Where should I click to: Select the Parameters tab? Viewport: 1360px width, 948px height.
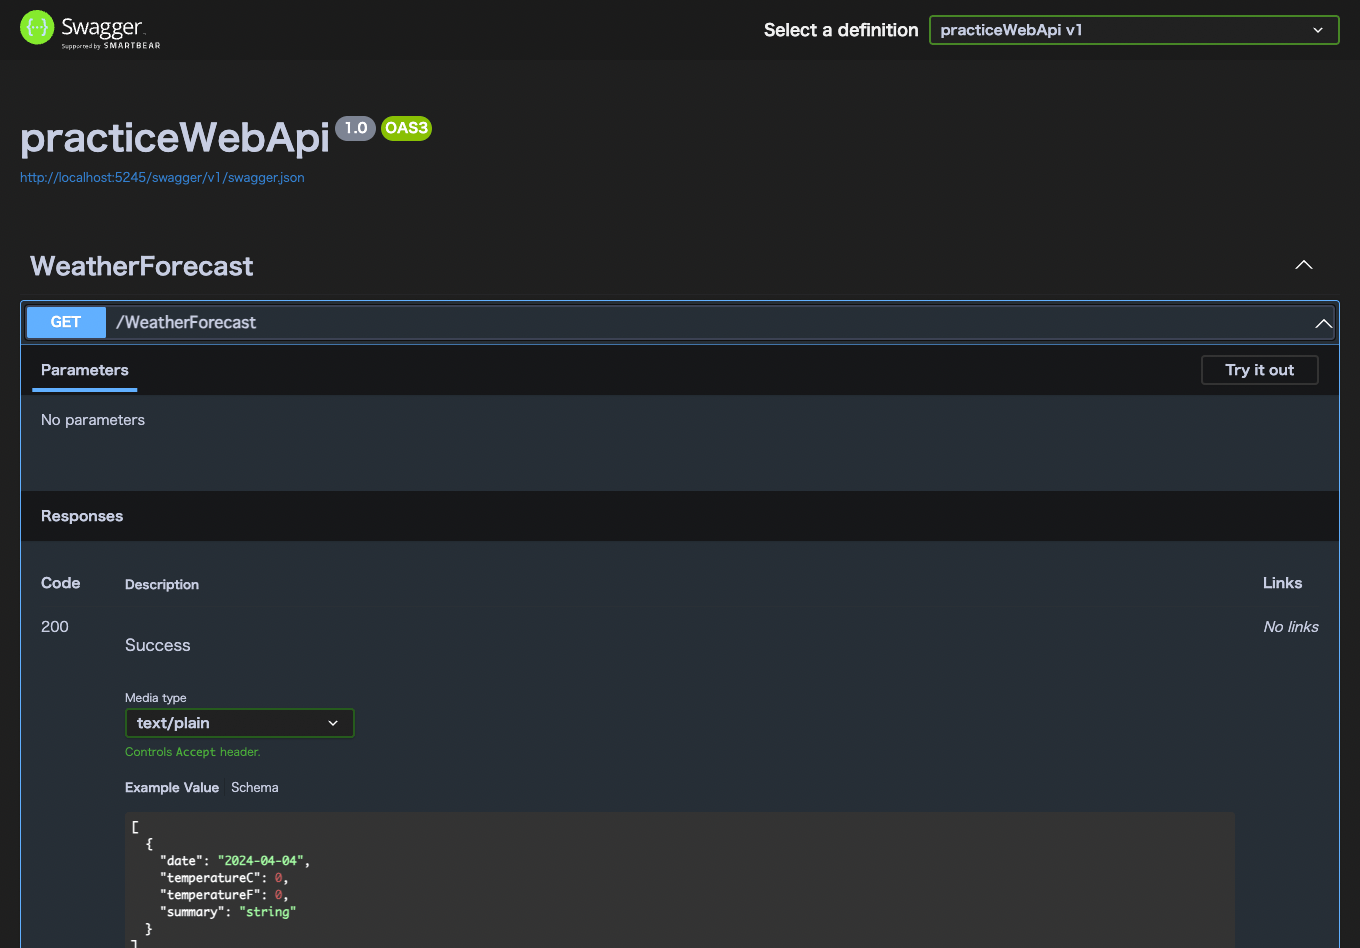(85, 370)
